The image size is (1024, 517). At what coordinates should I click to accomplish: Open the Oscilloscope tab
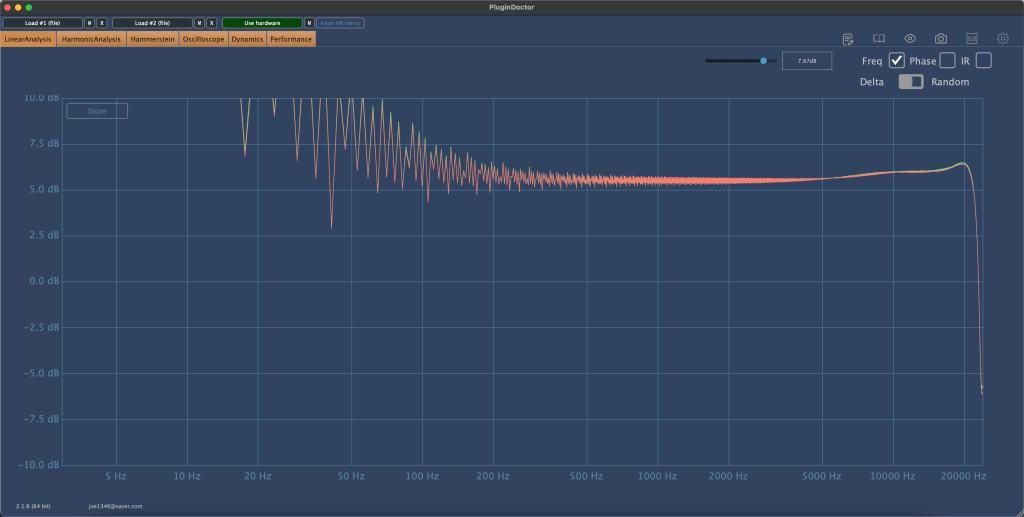pos(203,39)
